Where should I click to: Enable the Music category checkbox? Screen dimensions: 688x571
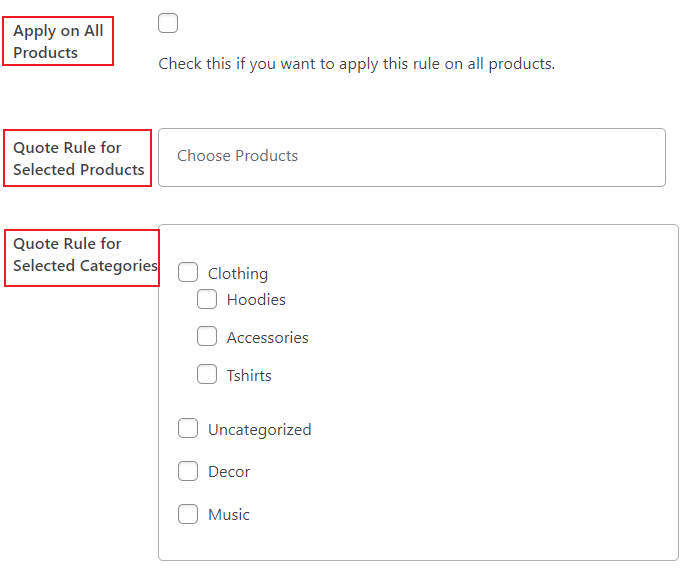coord(188,514)
